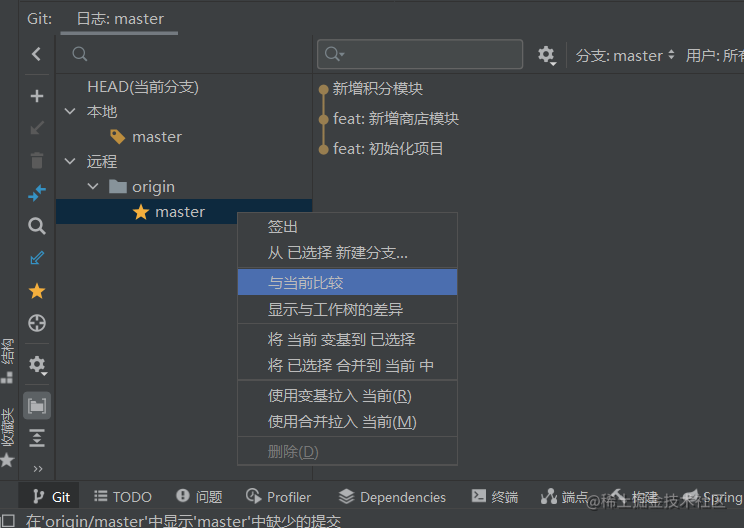Viewport: 744px width, 528px height.
Task: Click the plus New Branch icon
Action: [37, 96]
